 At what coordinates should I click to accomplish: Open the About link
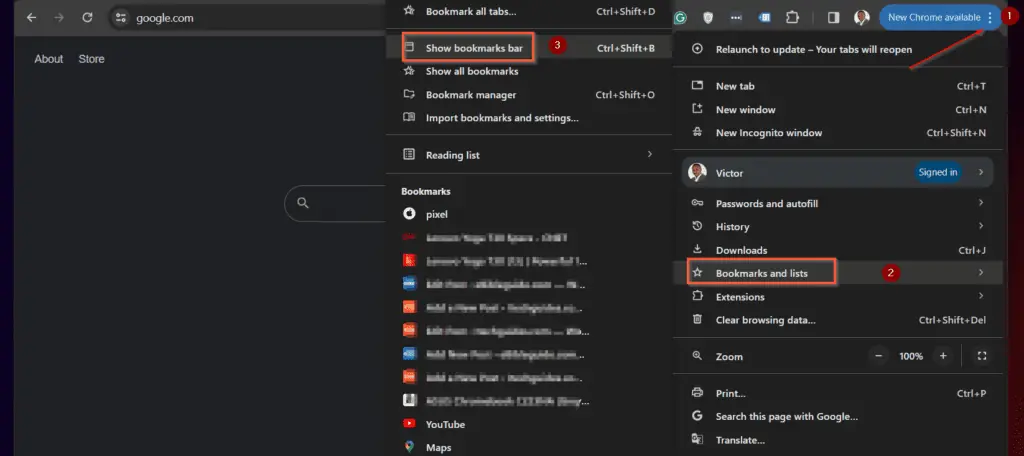49,59
